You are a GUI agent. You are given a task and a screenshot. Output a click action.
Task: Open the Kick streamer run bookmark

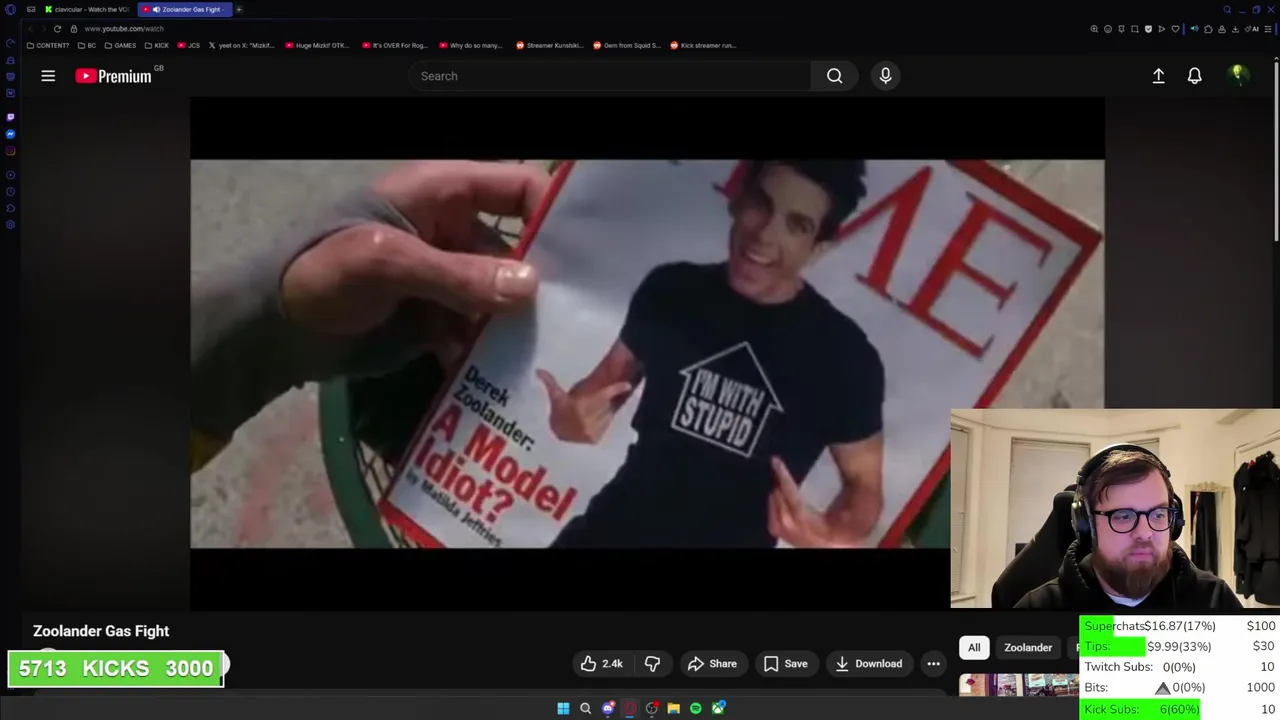704,45
